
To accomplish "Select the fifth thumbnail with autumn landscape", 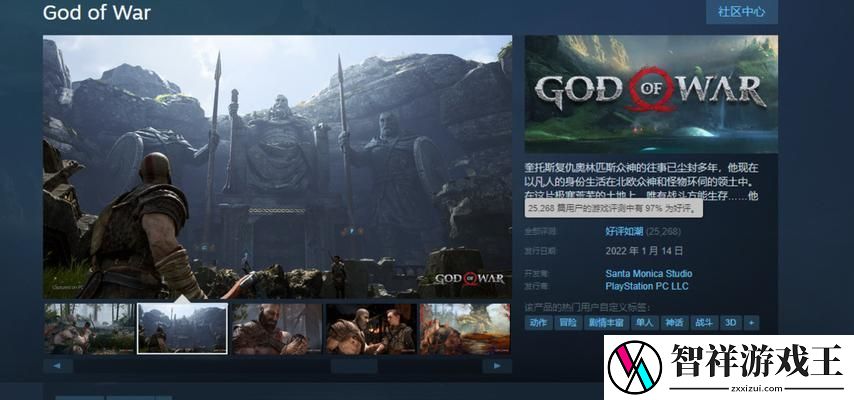I will click(x=465, y=329).
